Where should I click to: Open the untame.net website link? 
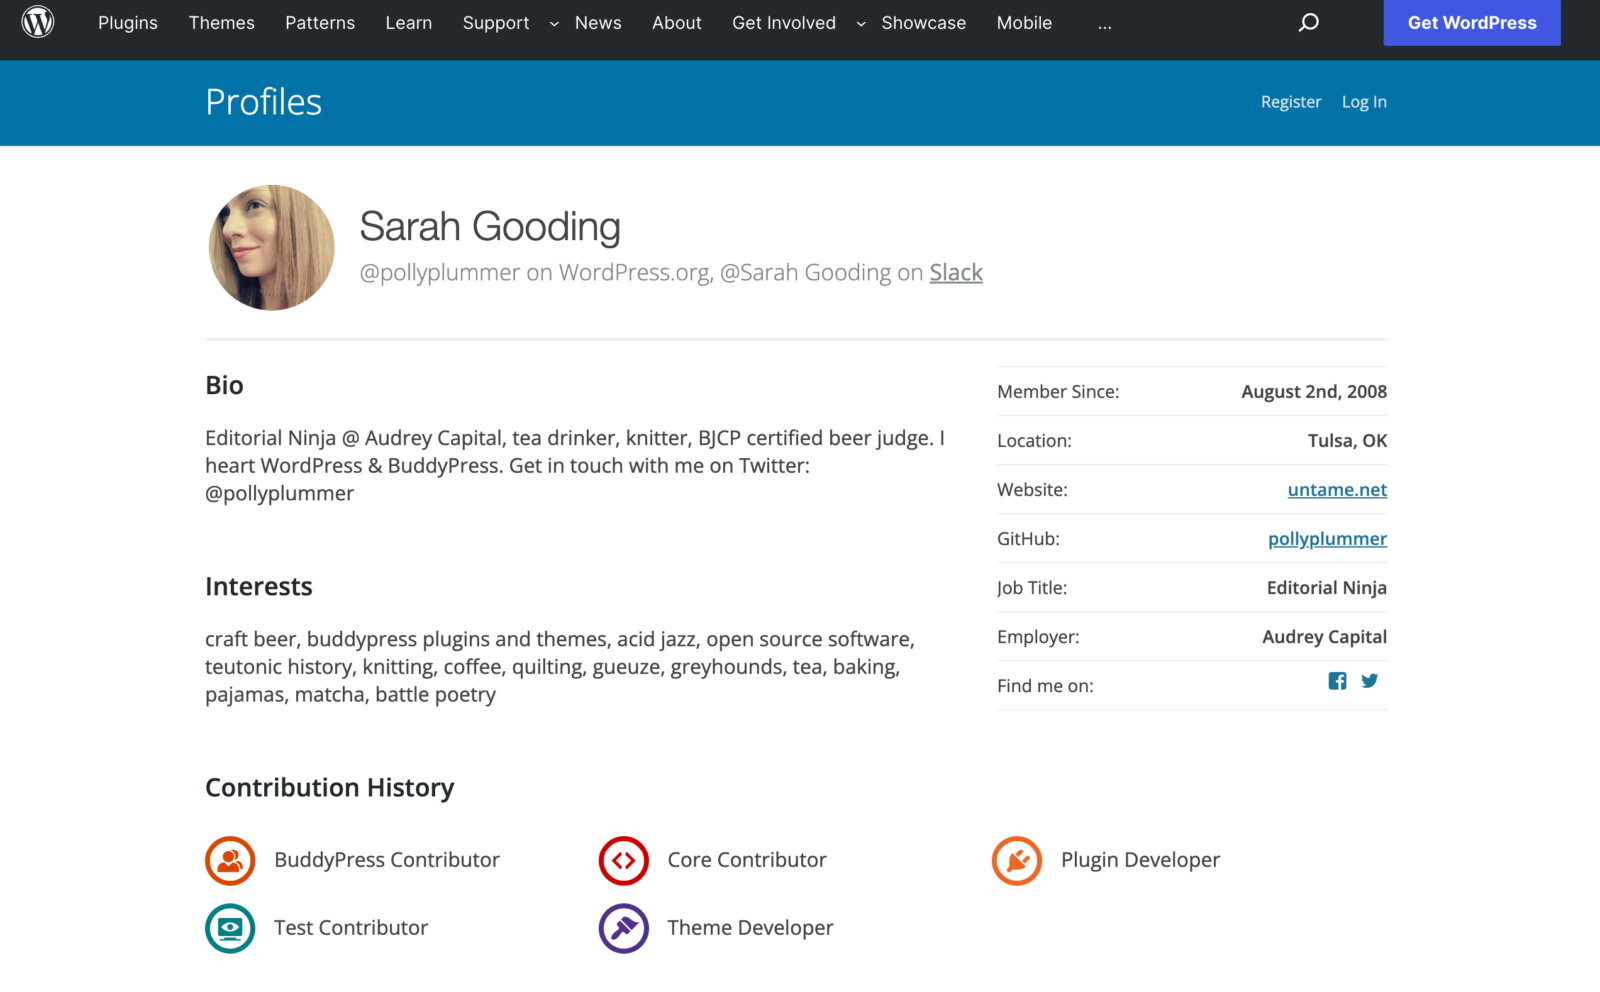pyautogui.click(x=1337, y=489)
